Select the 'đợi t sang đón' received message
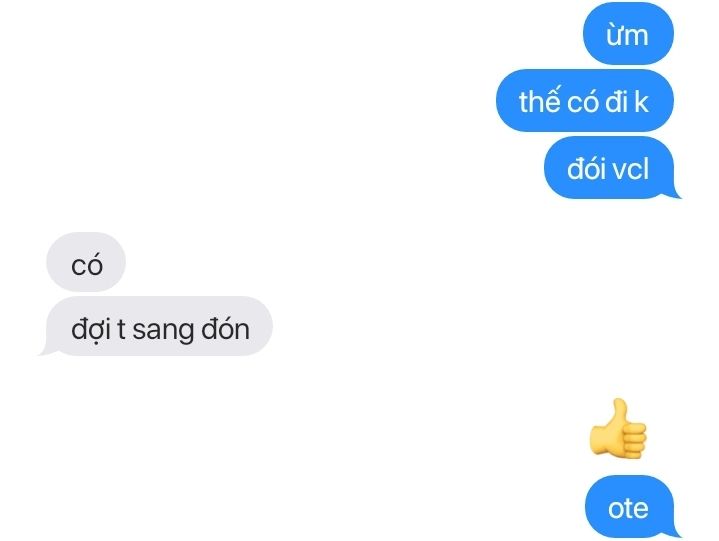Viewport: 719px width, 541px height. pyautogui.click(x=157, y=326)
